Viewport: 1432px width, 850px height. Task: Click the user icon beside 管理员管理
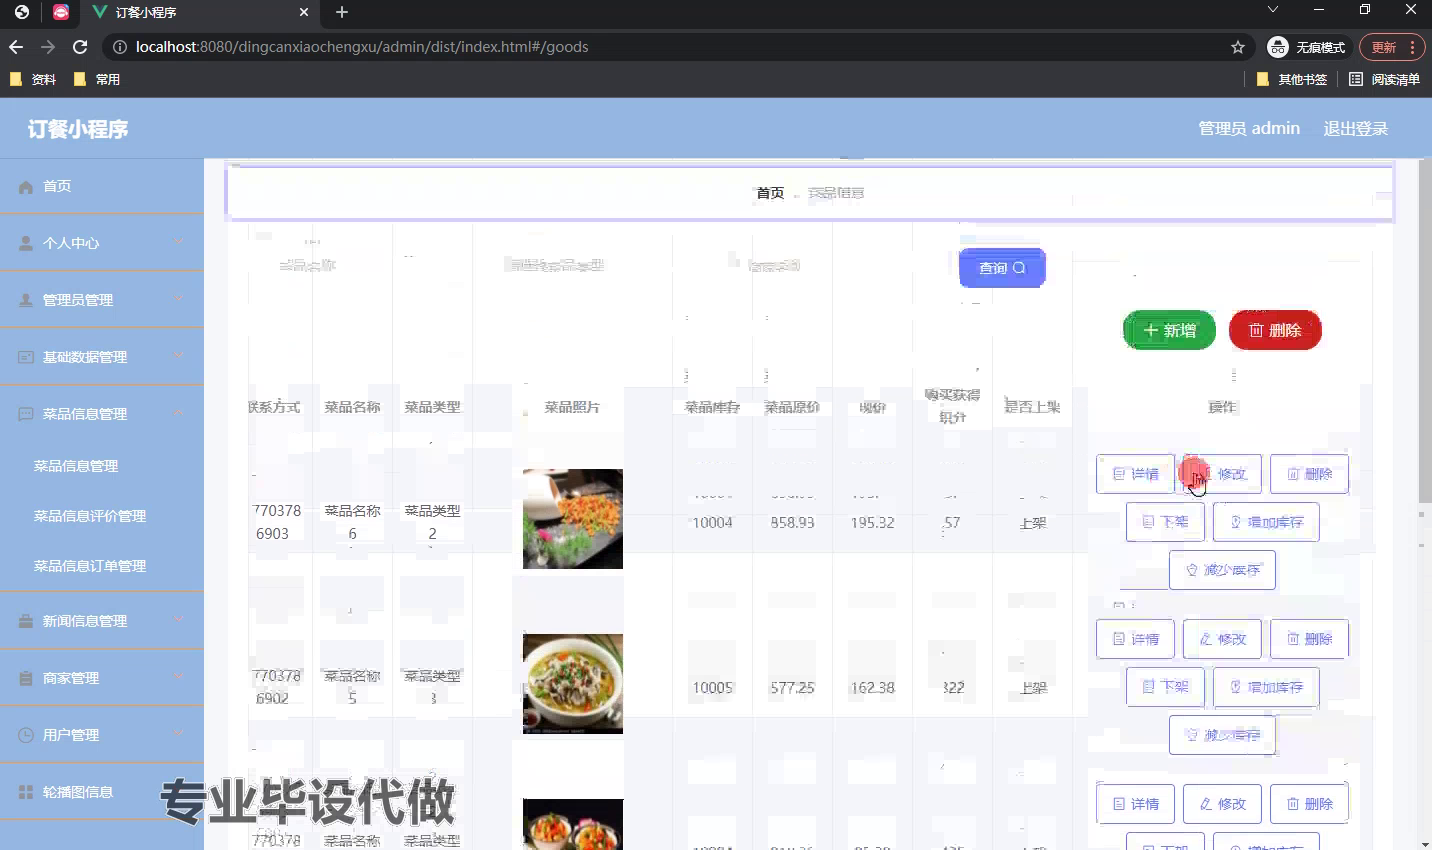tap(26, 300)
